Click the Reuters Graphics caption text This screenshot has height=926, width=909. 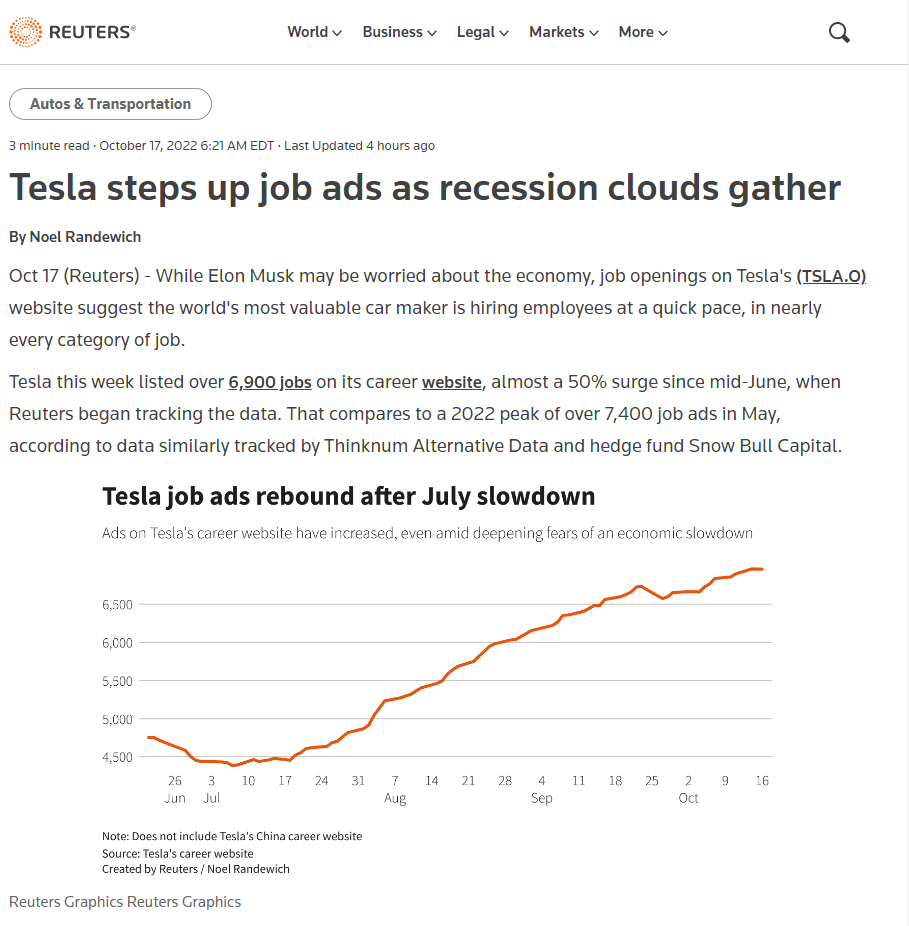point(125,902)
